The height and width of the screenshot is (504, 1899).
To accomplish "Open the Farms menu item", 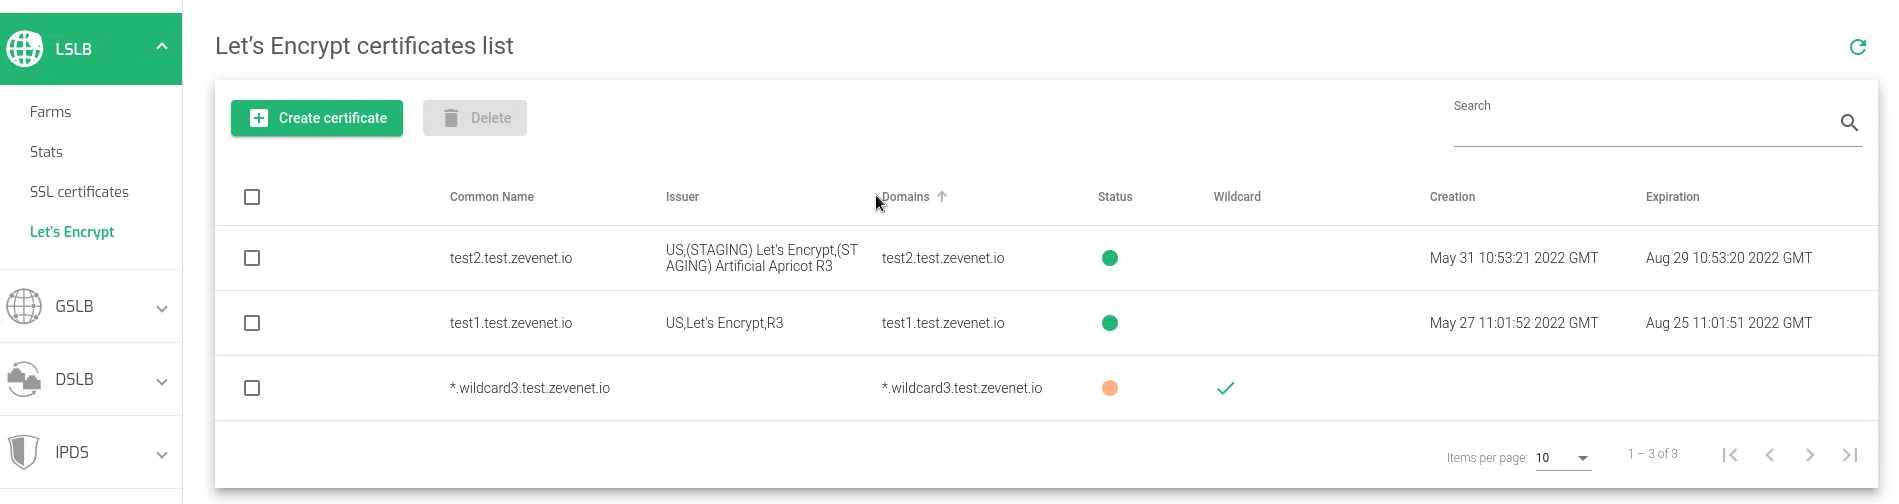I will pos(50,112).
